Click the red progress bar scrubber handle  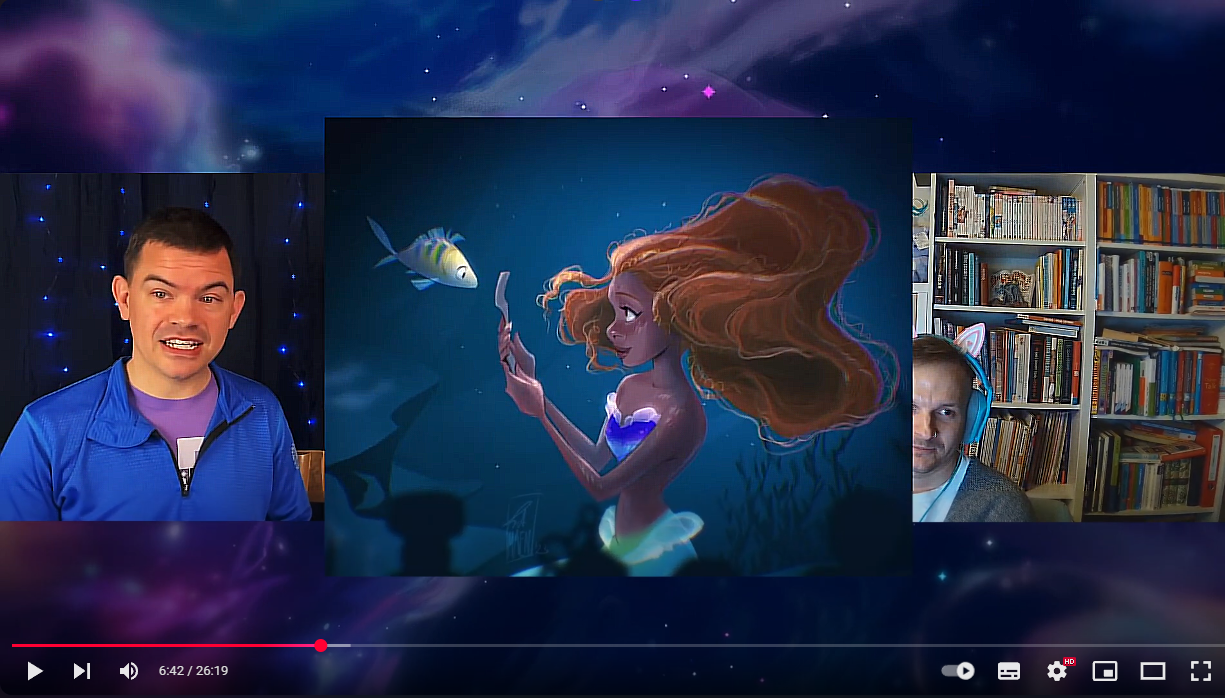pos(321,645)
